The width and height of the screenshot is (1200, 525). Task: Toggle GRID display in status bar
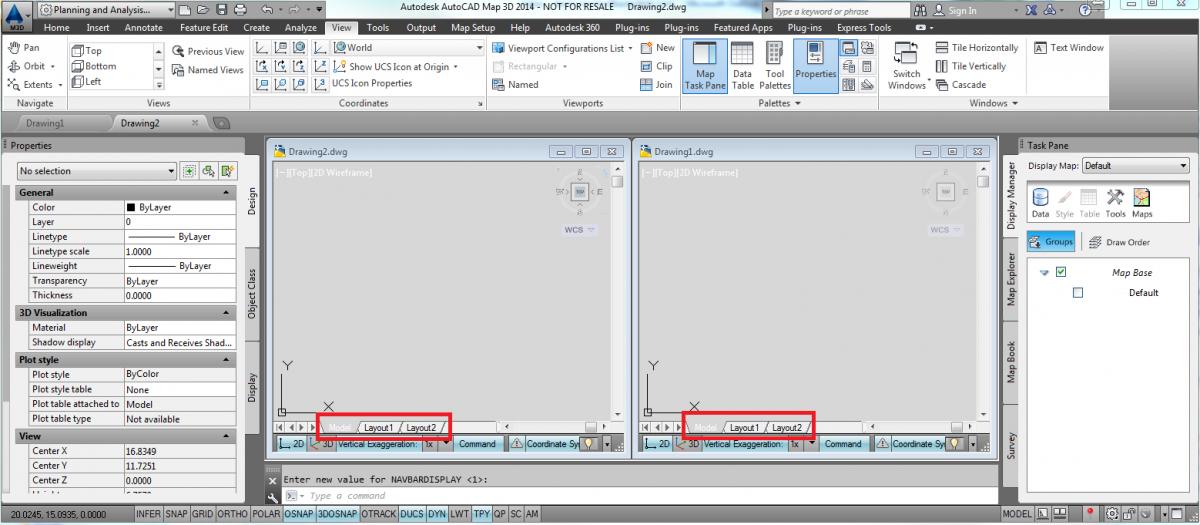pyautogui.click(x=203, y=514)
